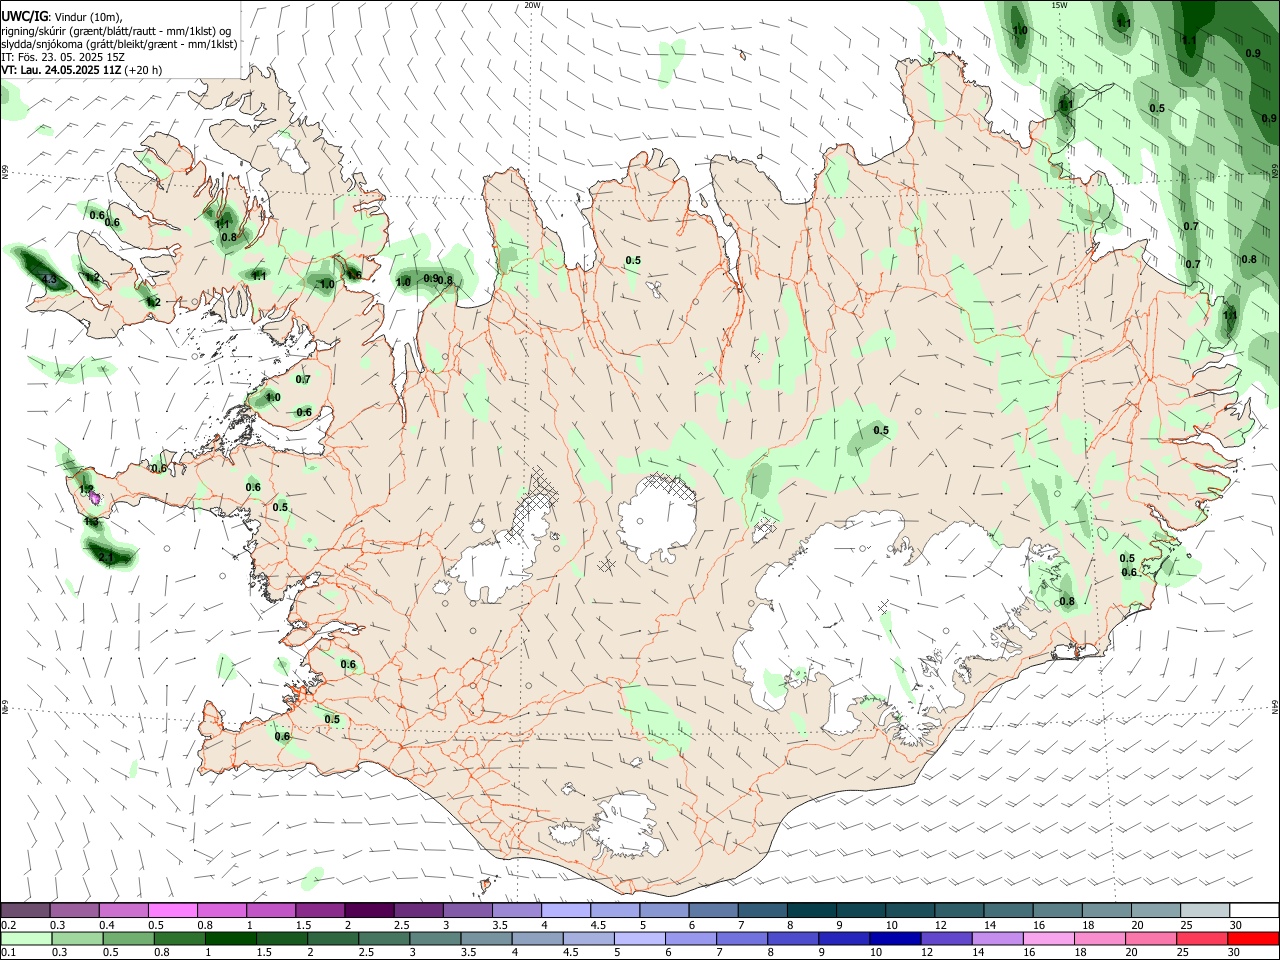Pick the lower-scale swatch labeled 4.5
This screenshot has width=1280, height=960.
pyautogui.click(x=589, y=938)
